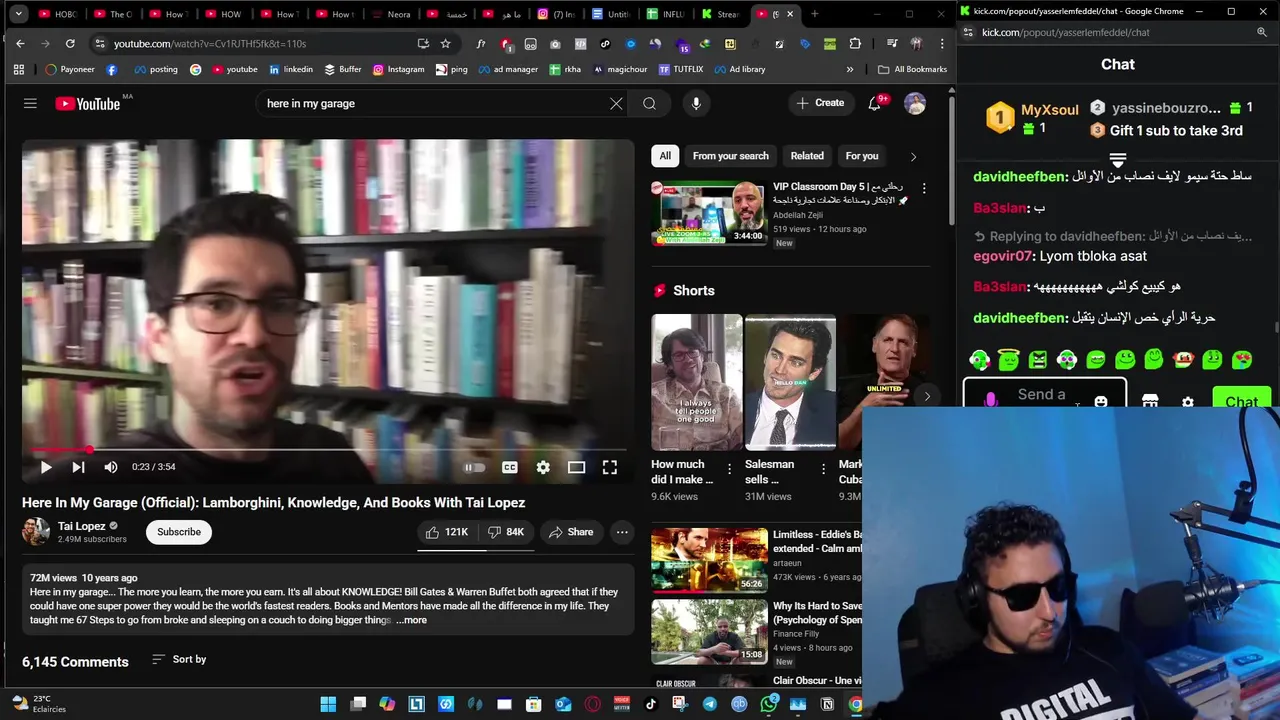Screen dimensions: 1280x720
Task: Open the All Bookmarks folder
Action: 912,69
